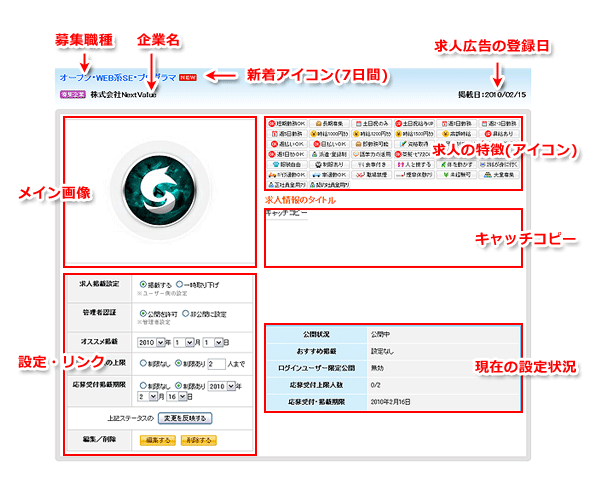Click the 服装自由 feature icon
The image size is (600, 500).
(287, 166)
